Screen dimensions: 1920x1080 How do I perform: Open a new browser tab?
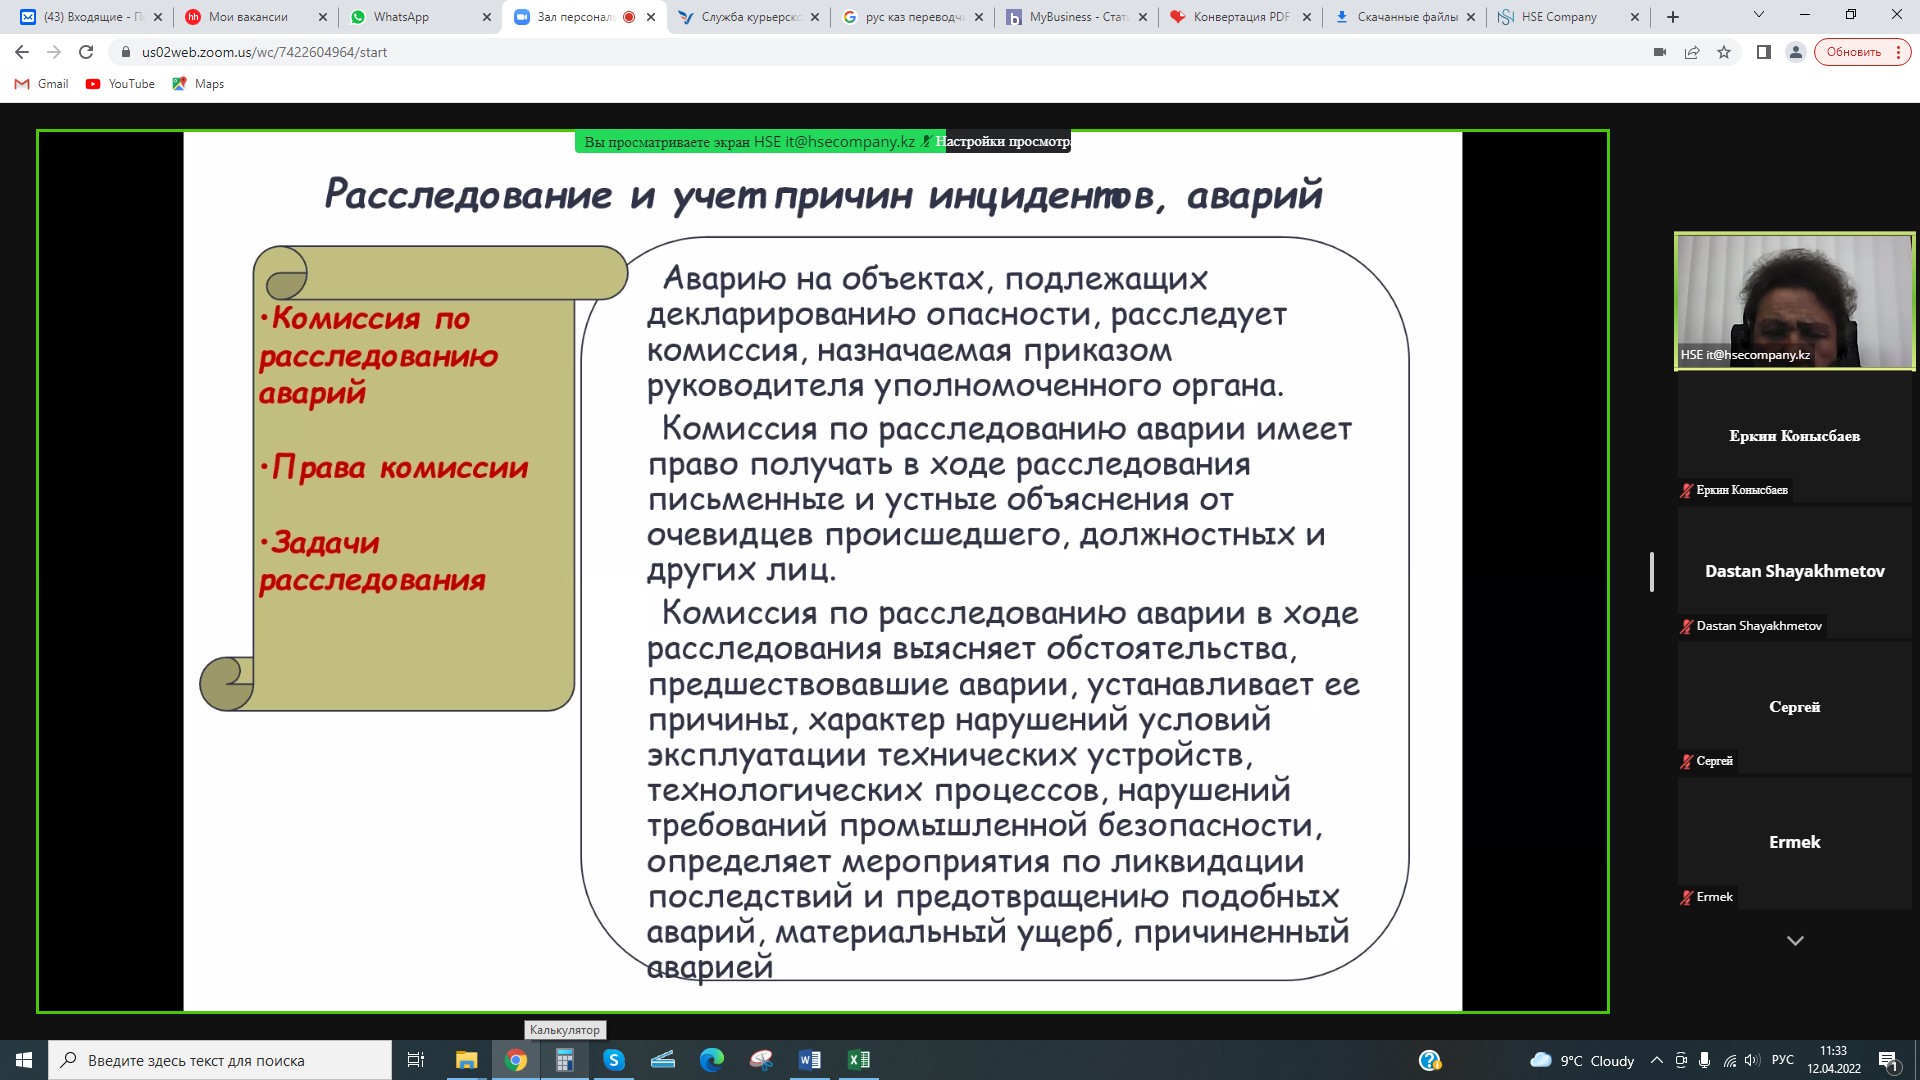(x=1673, y=17)
